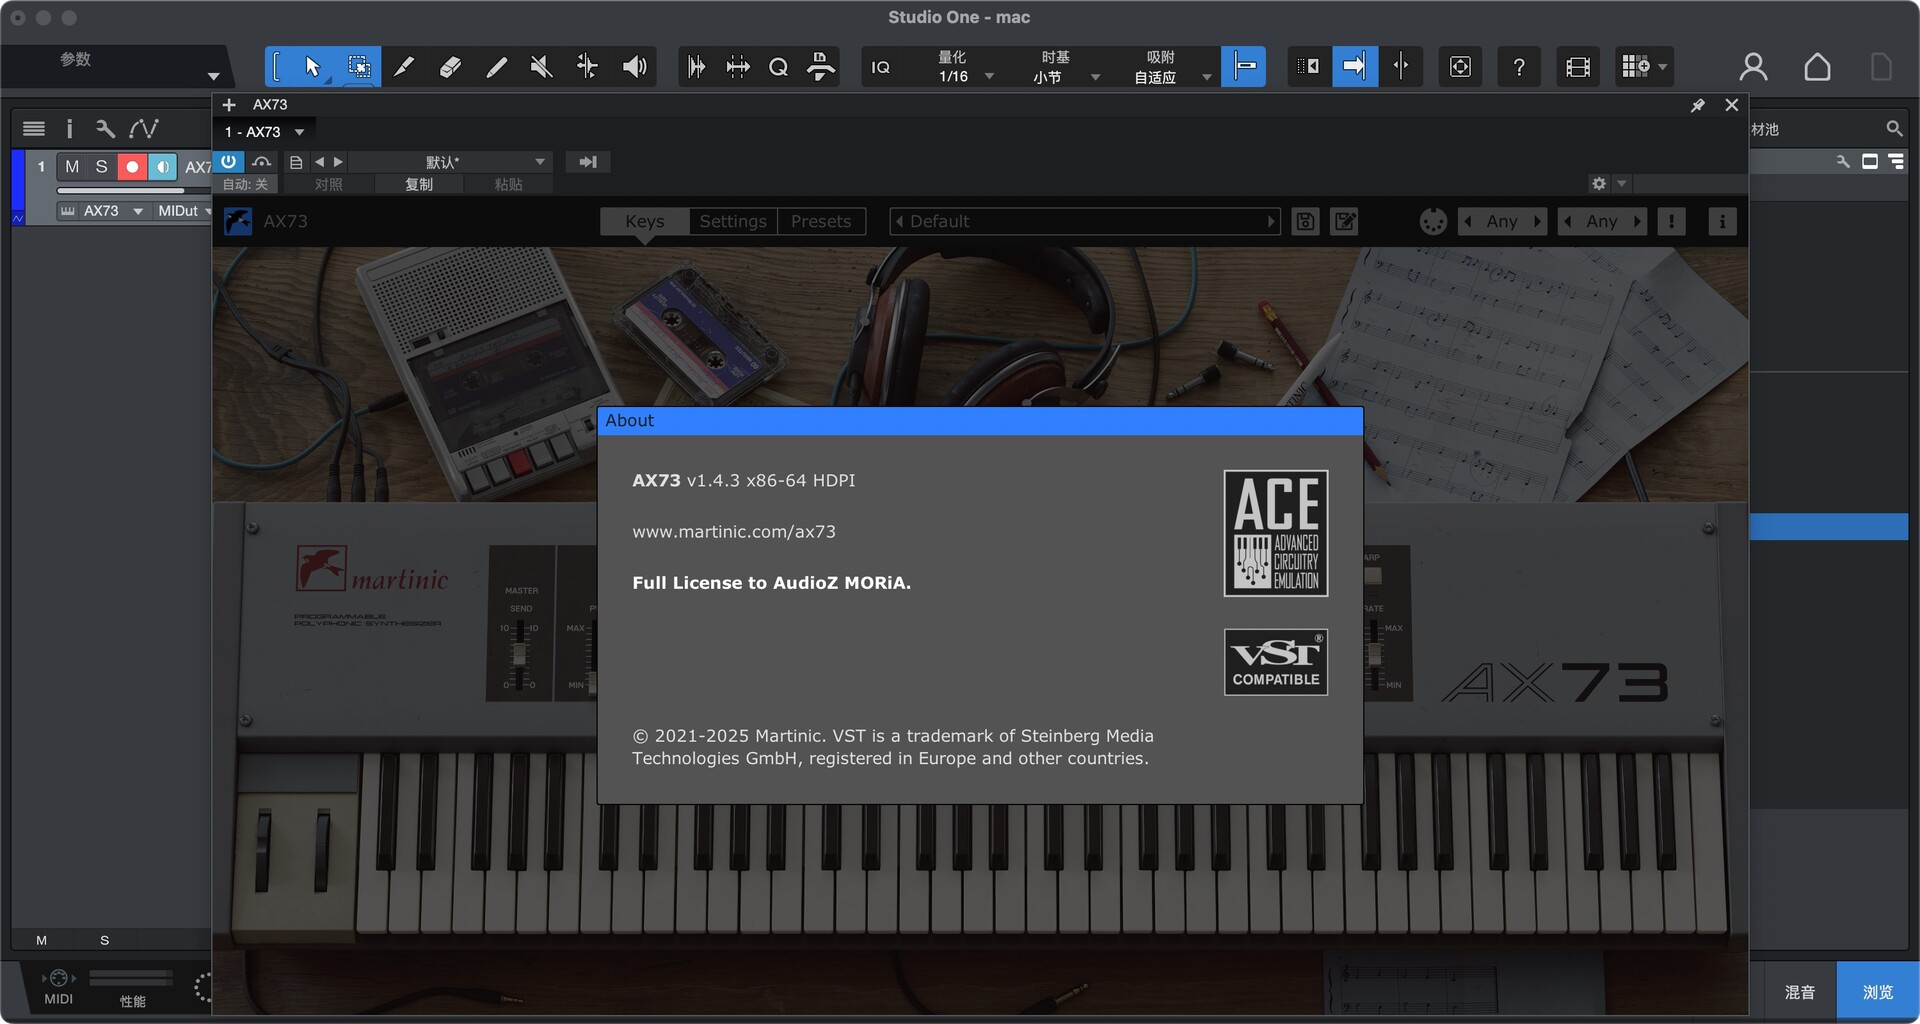Open the question mark help icon
The width and height of the screenshot is (1920, 1024).
1519,67
